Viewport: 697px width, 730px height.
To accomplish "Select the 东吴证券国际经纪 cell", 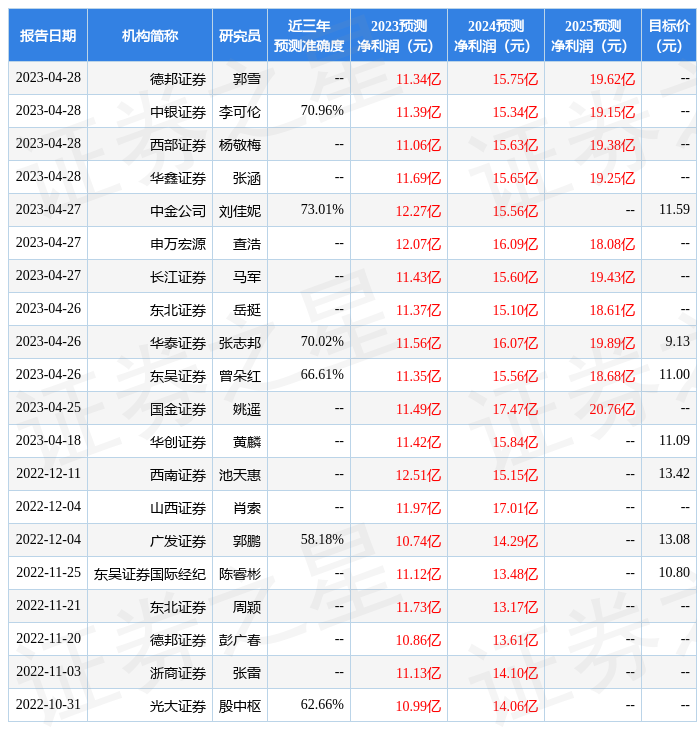I will pyautogui.click(x=150, y=574).
